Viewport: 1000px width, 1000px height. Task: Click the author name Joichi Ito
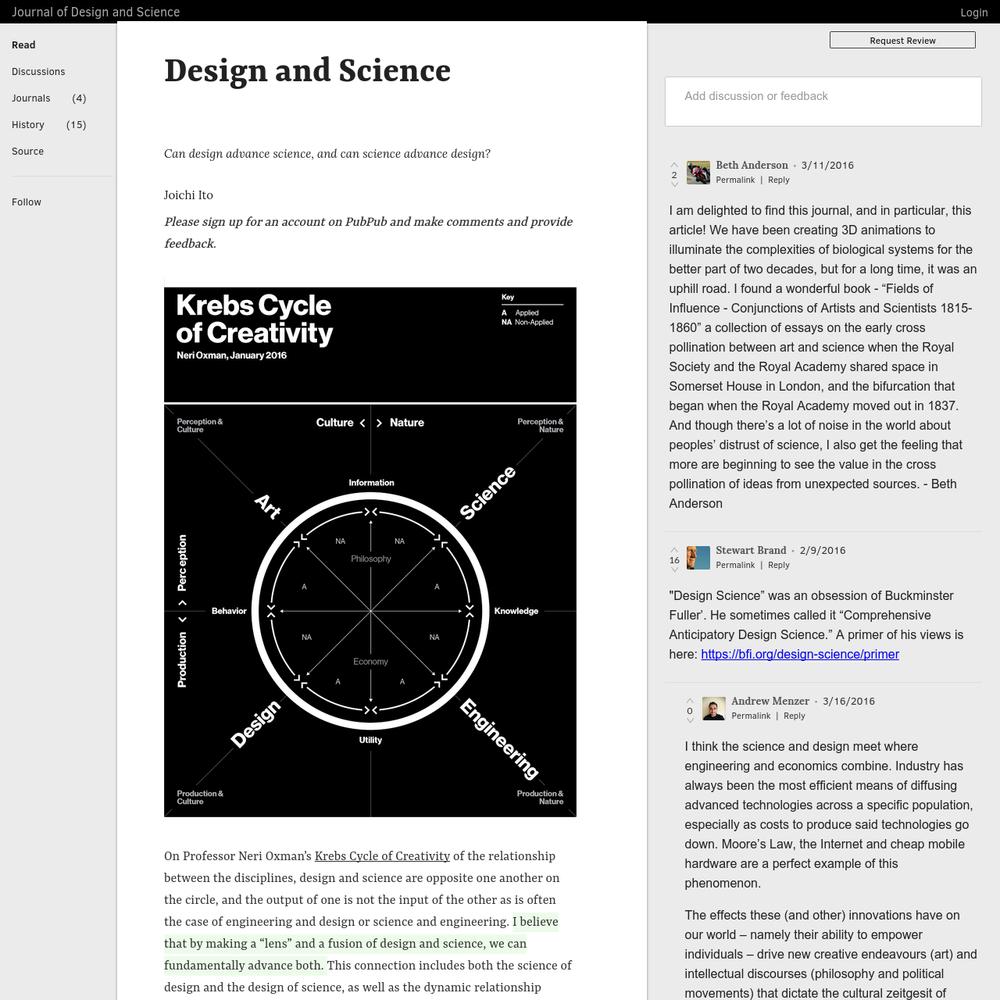[188, 195]
